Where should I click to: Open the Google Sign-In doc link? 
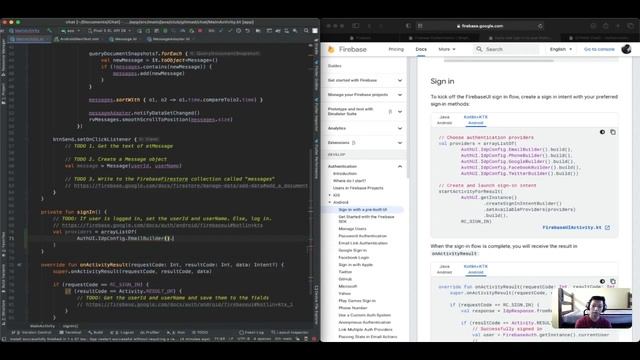click(353, 250)
